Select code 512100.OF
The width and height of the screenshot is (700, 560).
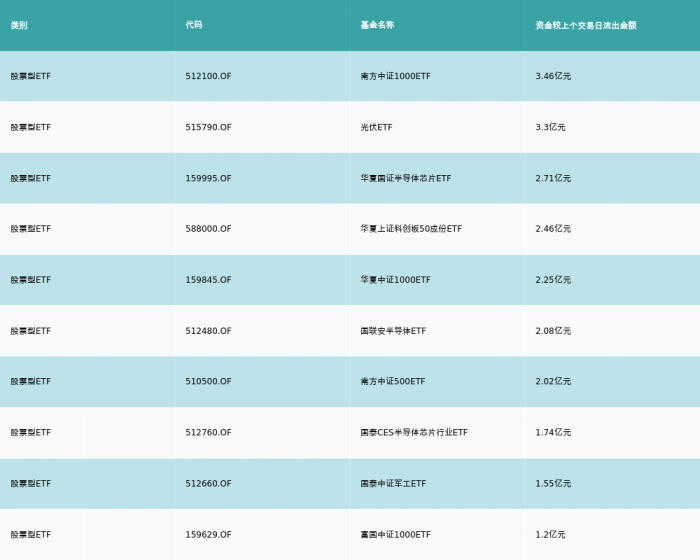pyautogui.click(x=208, y=76)
